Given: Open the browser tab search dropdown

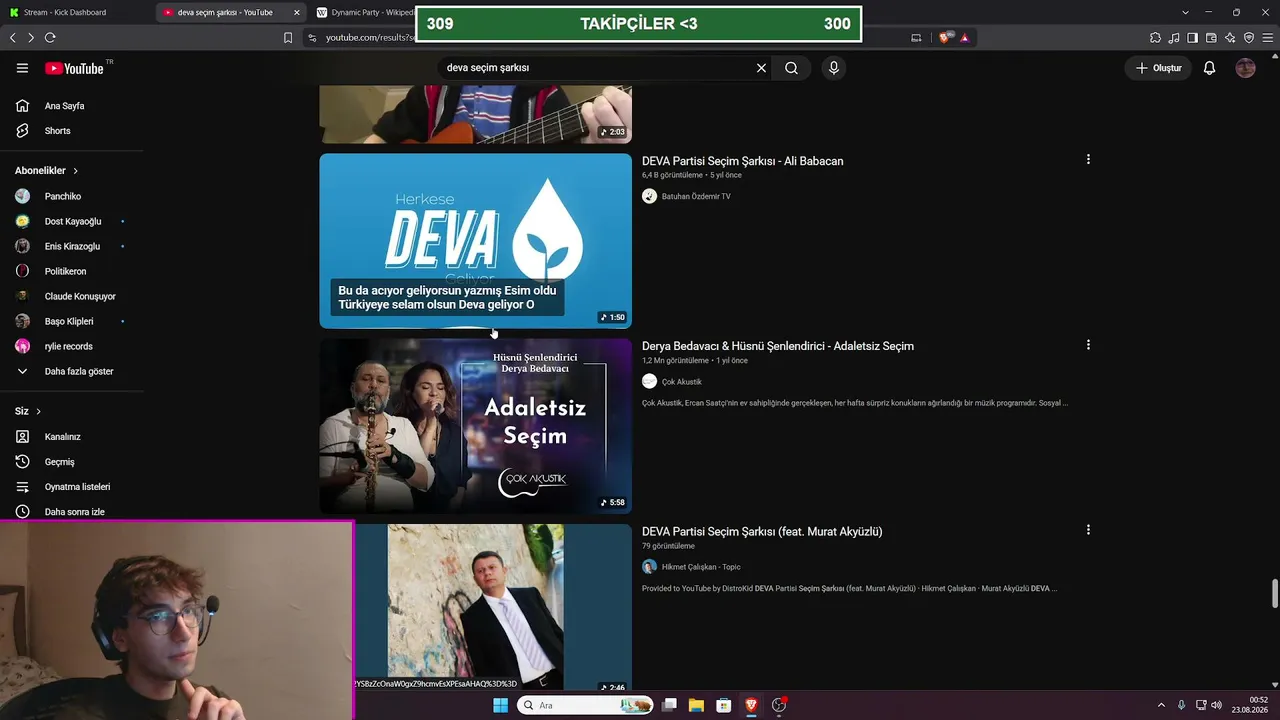Looking at the screenshot, I should 1185,12.
